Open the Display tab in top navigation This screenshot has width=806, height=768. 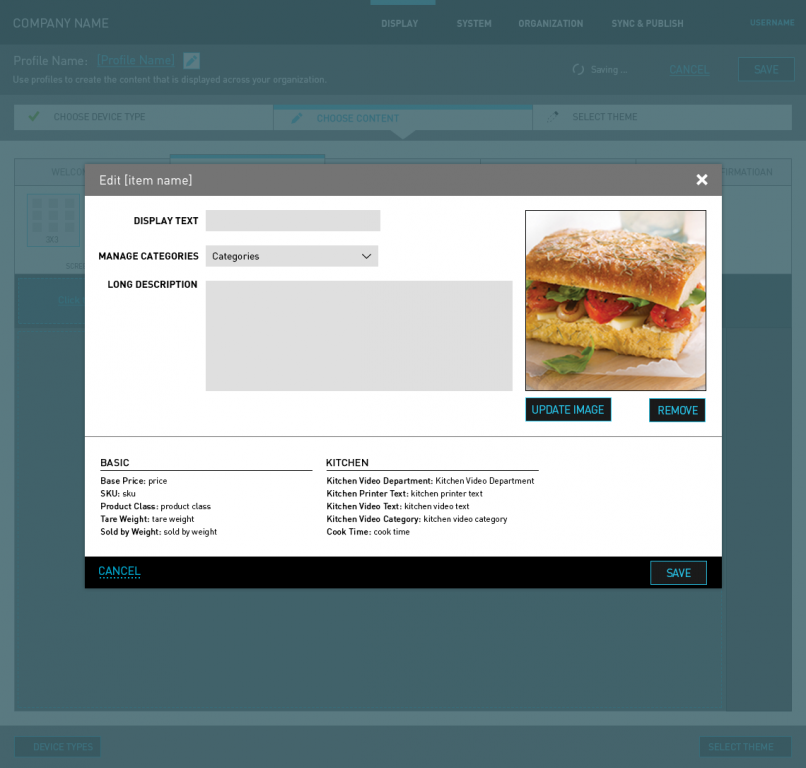tap(400, 23)
